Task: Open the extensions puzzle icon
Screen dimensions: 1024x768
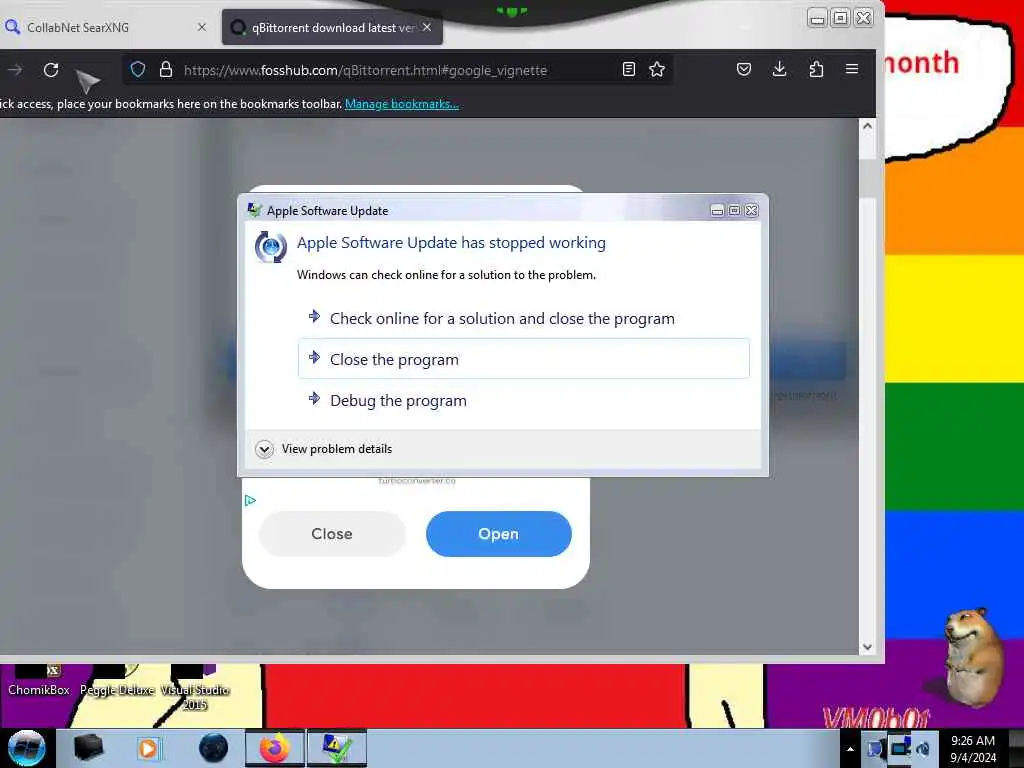Action: 816,69
